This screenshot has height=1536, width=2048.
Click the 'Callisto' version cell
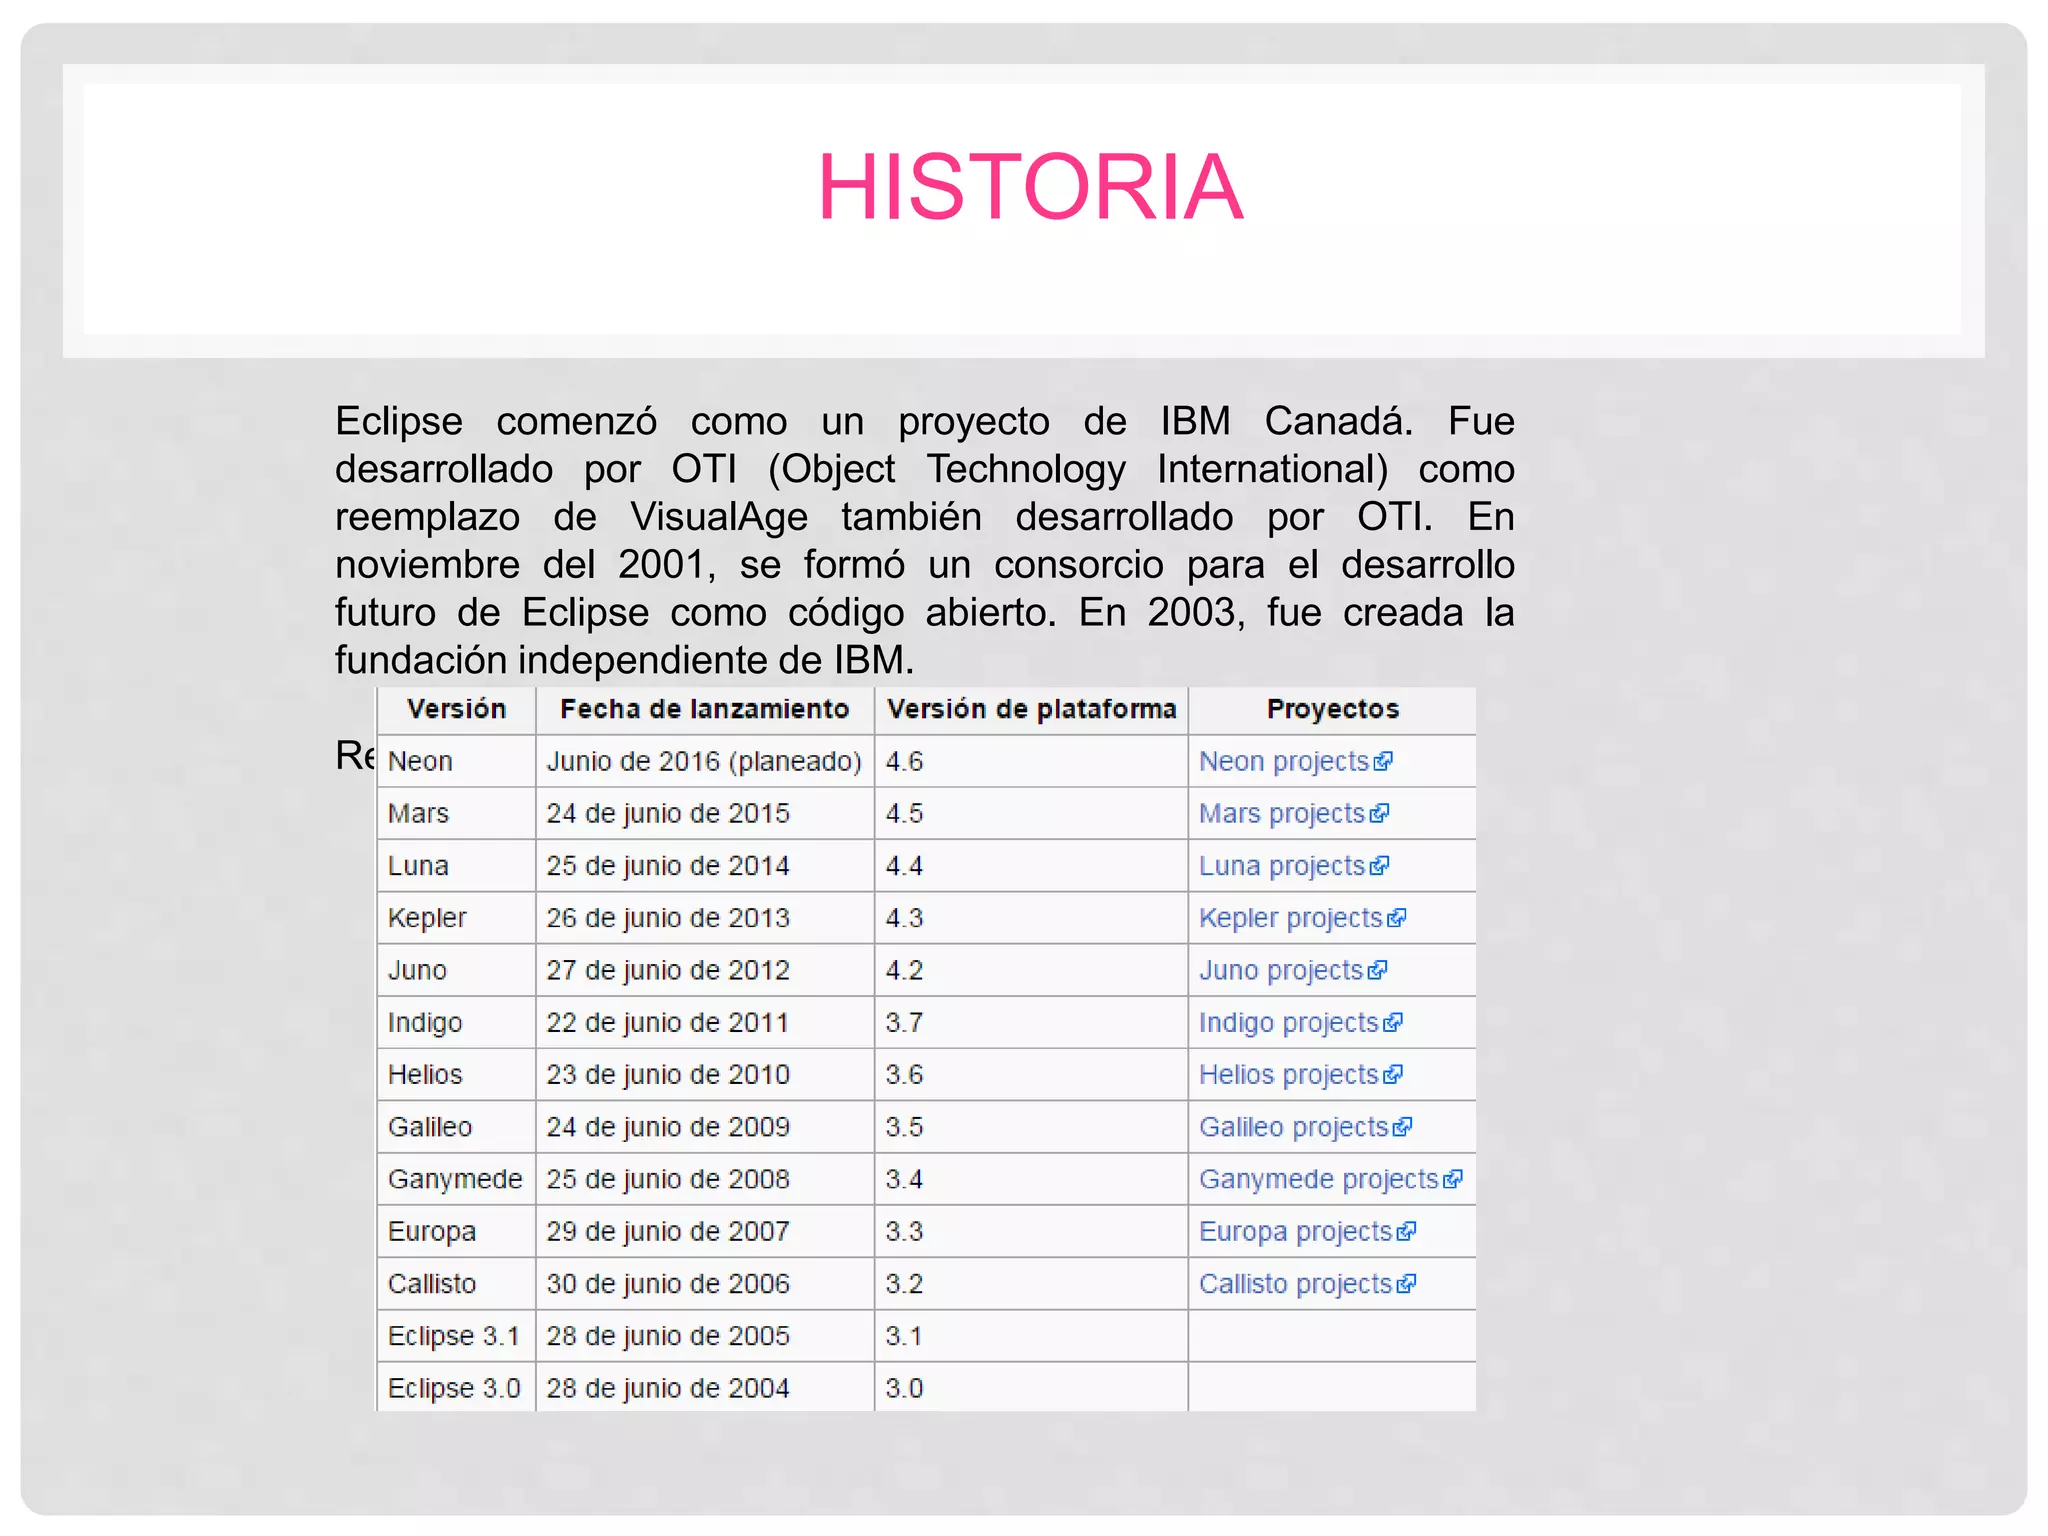click(x=456, y=1284)
